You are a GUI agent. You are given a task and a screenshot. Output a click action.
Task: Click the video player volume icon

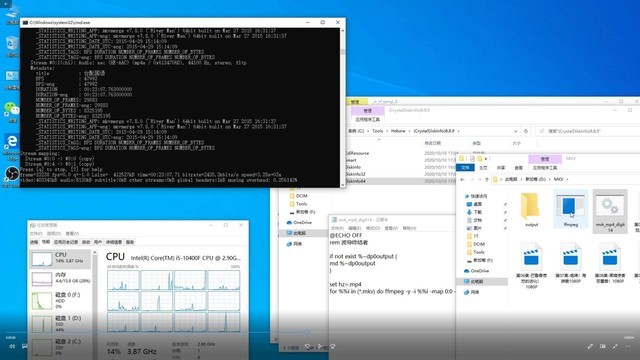pos(12,347)
